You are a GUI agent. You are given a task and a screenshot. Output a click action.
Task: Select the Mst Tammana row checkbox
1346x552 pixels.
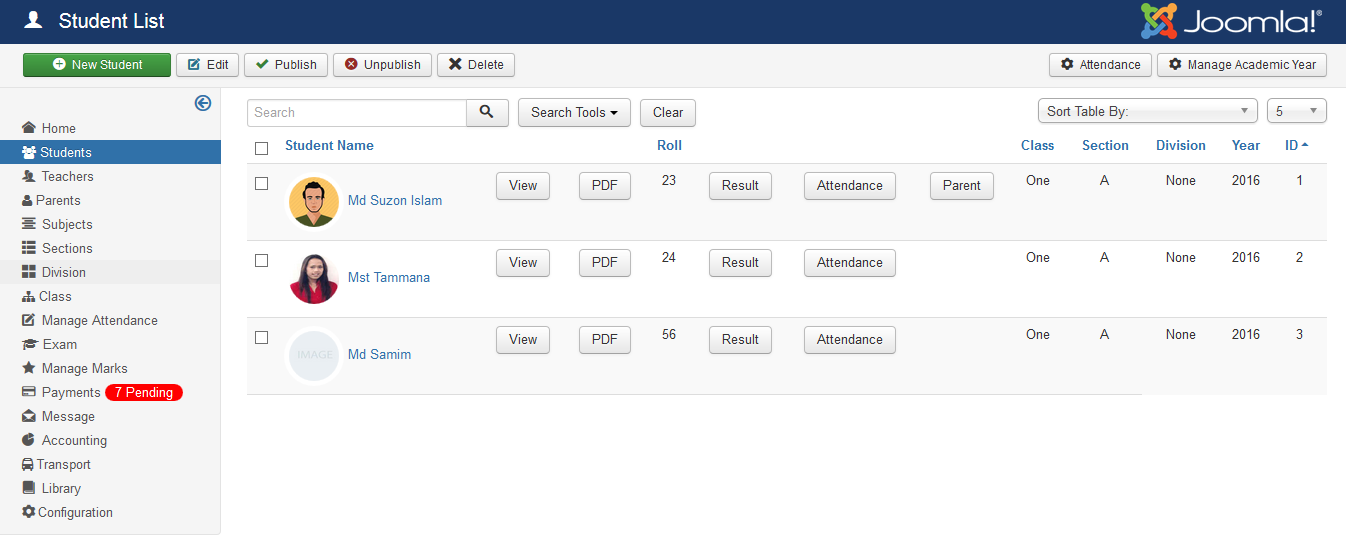(x=262, y=261)
